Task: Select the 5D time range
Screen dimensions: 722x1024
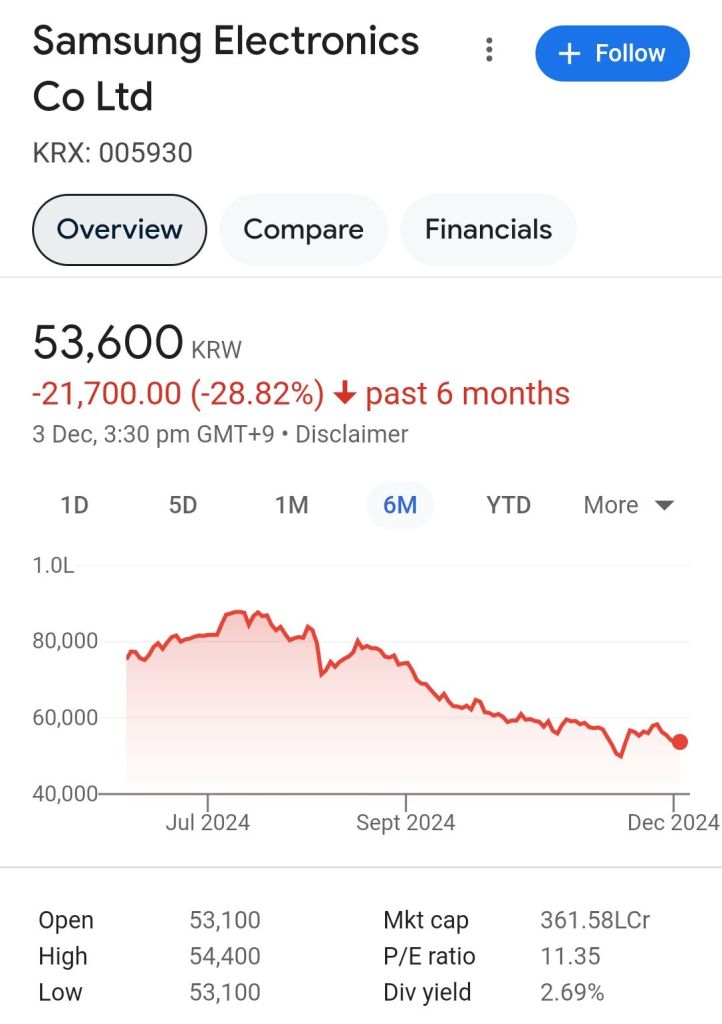Action: tap(183, 505)
